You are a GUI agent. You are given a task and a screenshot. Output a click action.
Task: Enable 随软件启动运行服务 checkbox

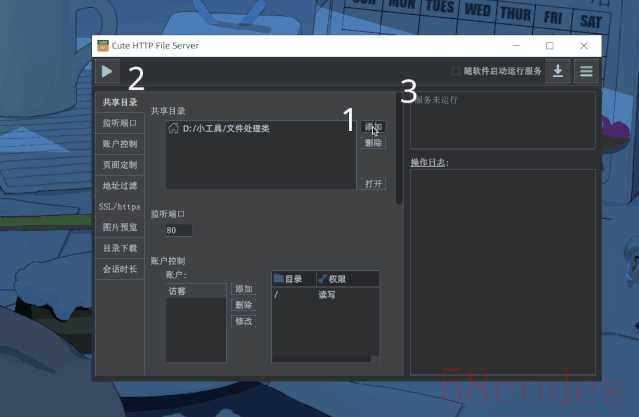pos(456,71)
